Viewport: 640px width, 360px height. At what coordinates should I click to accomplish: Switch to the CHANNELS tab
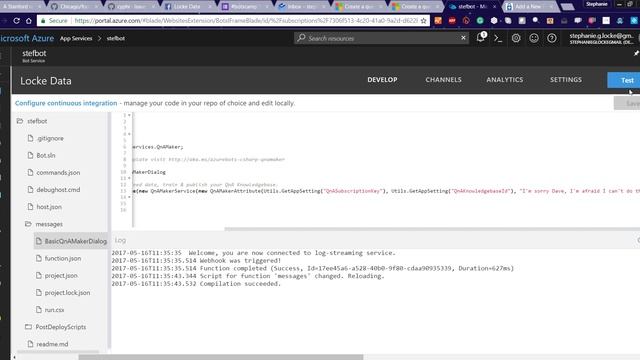(x=443, y=80)
